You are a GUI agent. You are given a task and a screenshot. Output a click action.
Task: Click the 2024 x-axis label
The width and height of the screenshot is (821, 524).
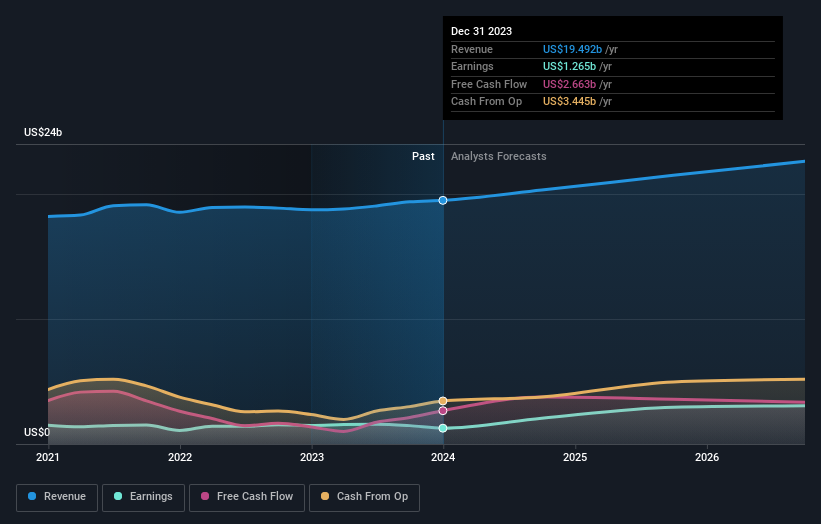[x=443, y=457]
